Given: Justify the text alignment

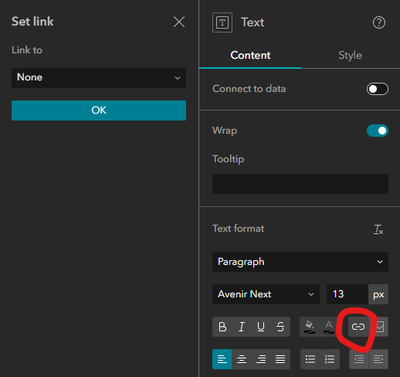Looking at the screenshot, I should [x=280, y=359].
